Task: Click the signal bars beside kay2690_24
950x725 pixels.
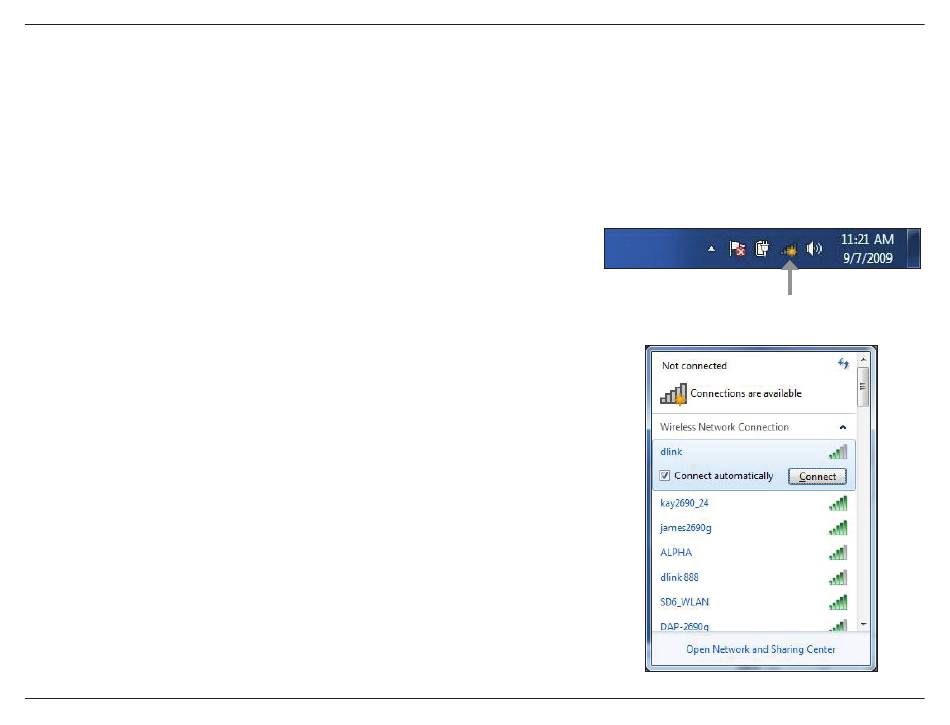Action: (838, 503)
